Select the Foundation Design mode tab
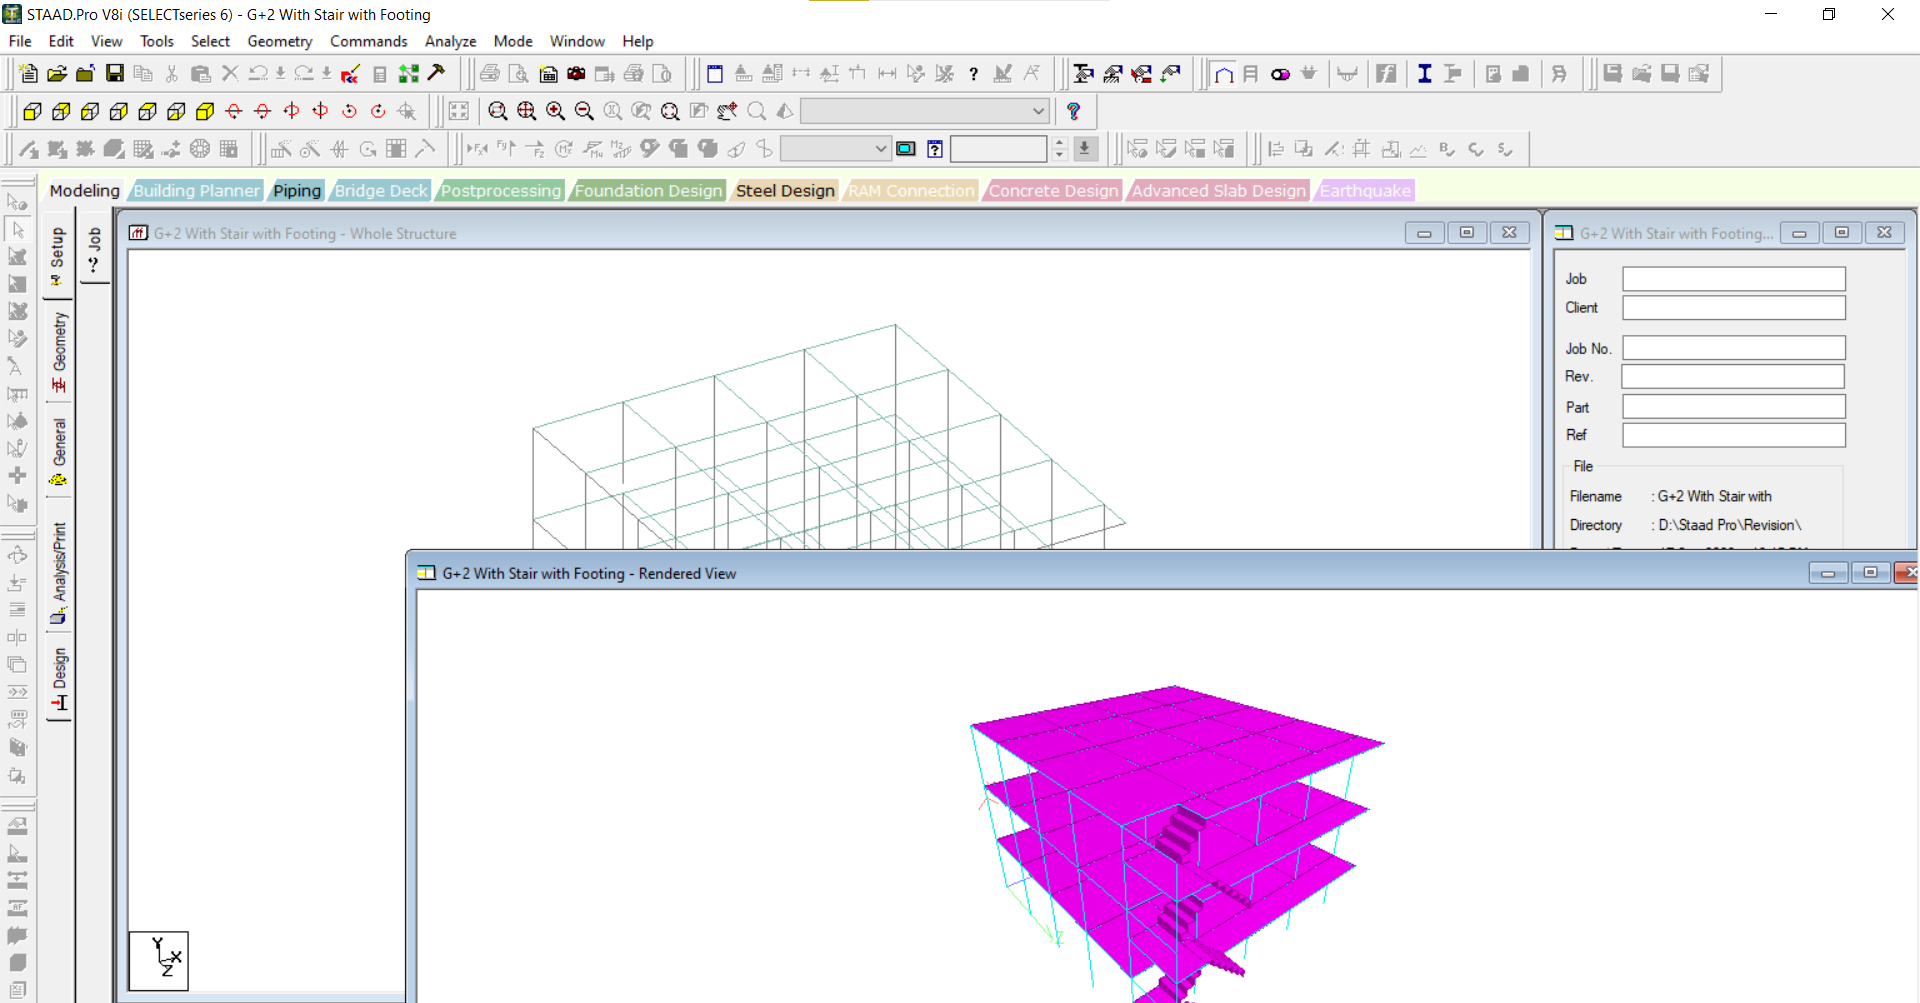Viewport: 1920px width, 1003px height. [648, 191]
